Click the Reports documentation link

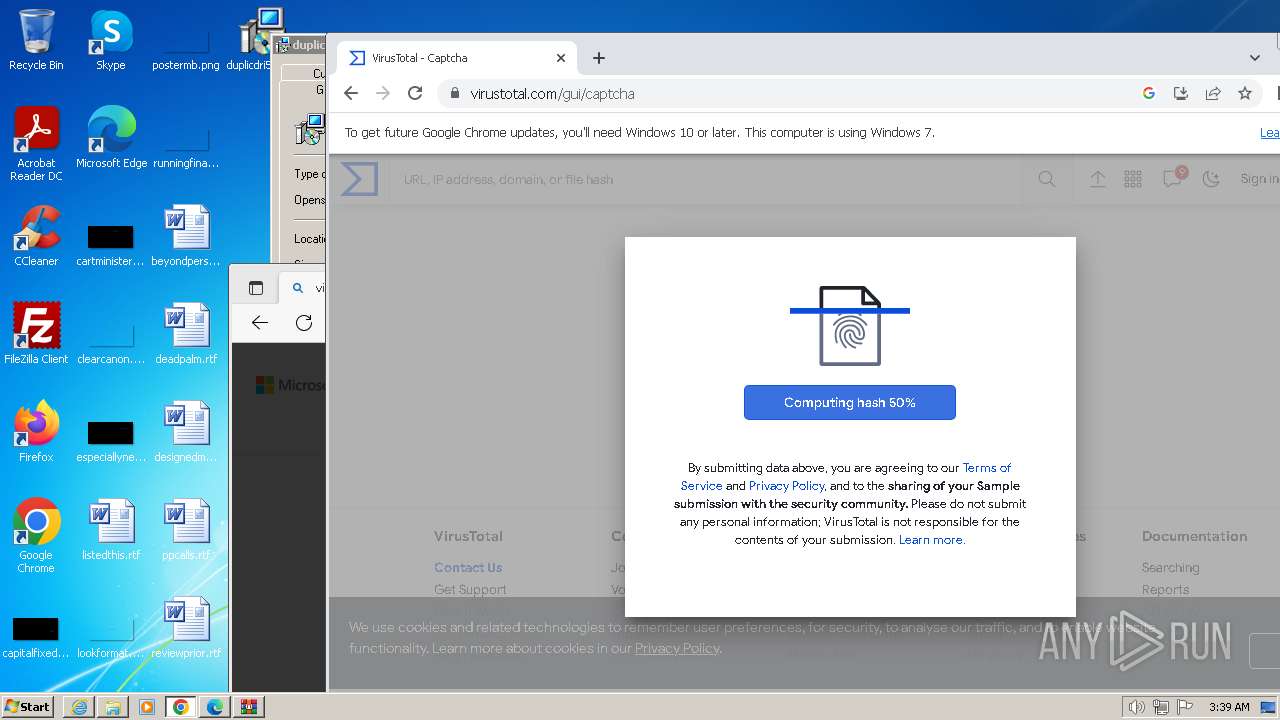point(1165,589)
